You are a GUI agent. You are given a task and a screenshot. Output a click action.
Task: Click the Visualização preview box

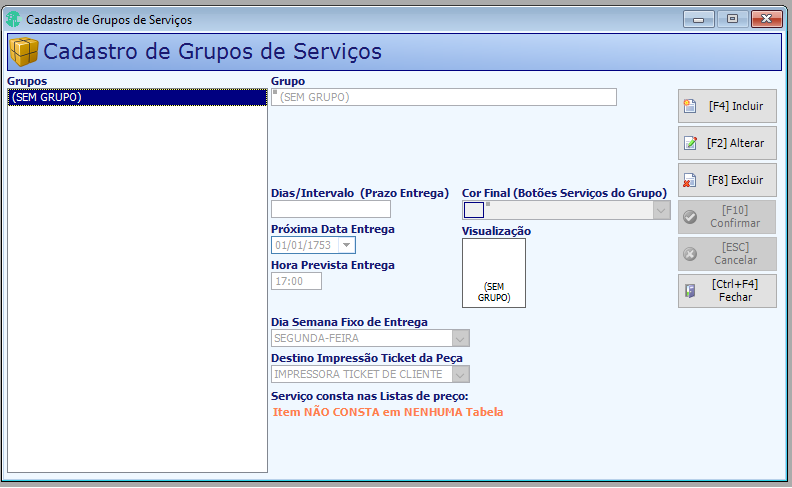point(493,273)
